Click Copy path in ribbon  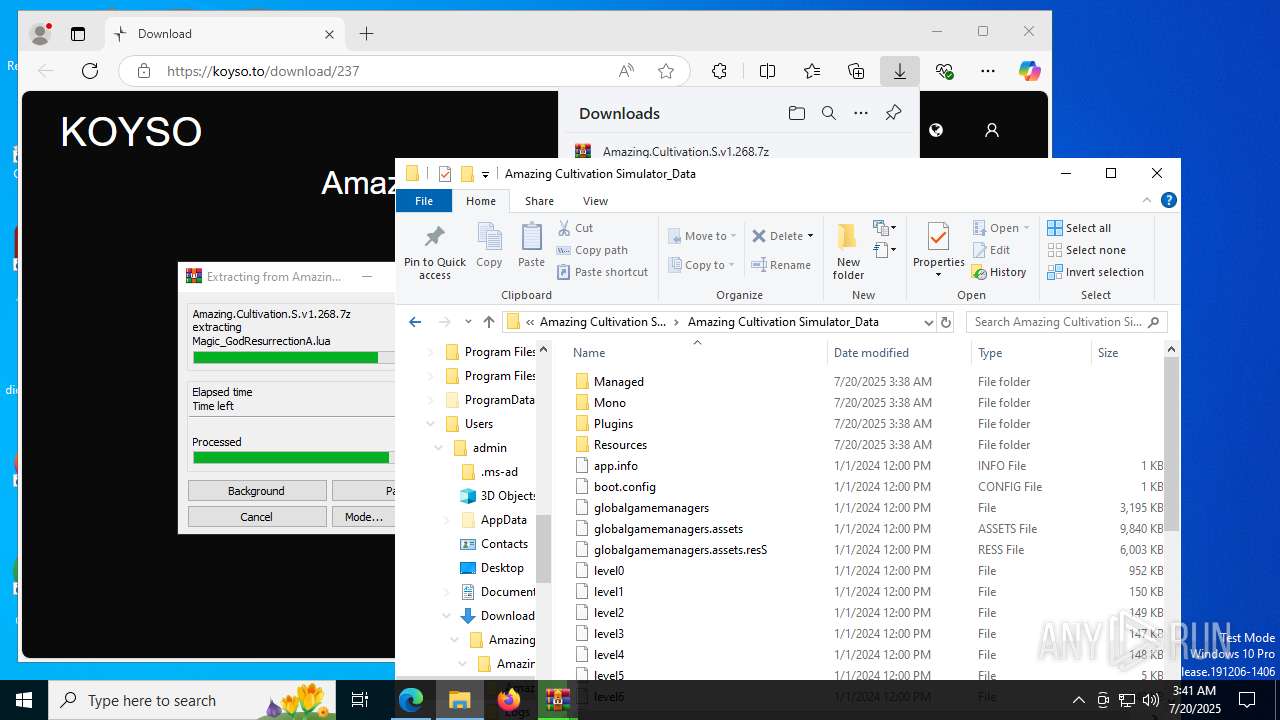[592, 250]
